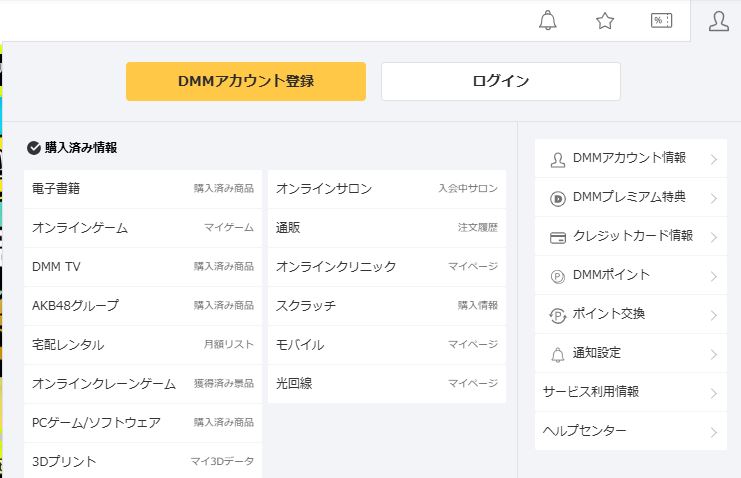Expand クレジットカード情報 chevron arrow

tap(714, 237)
